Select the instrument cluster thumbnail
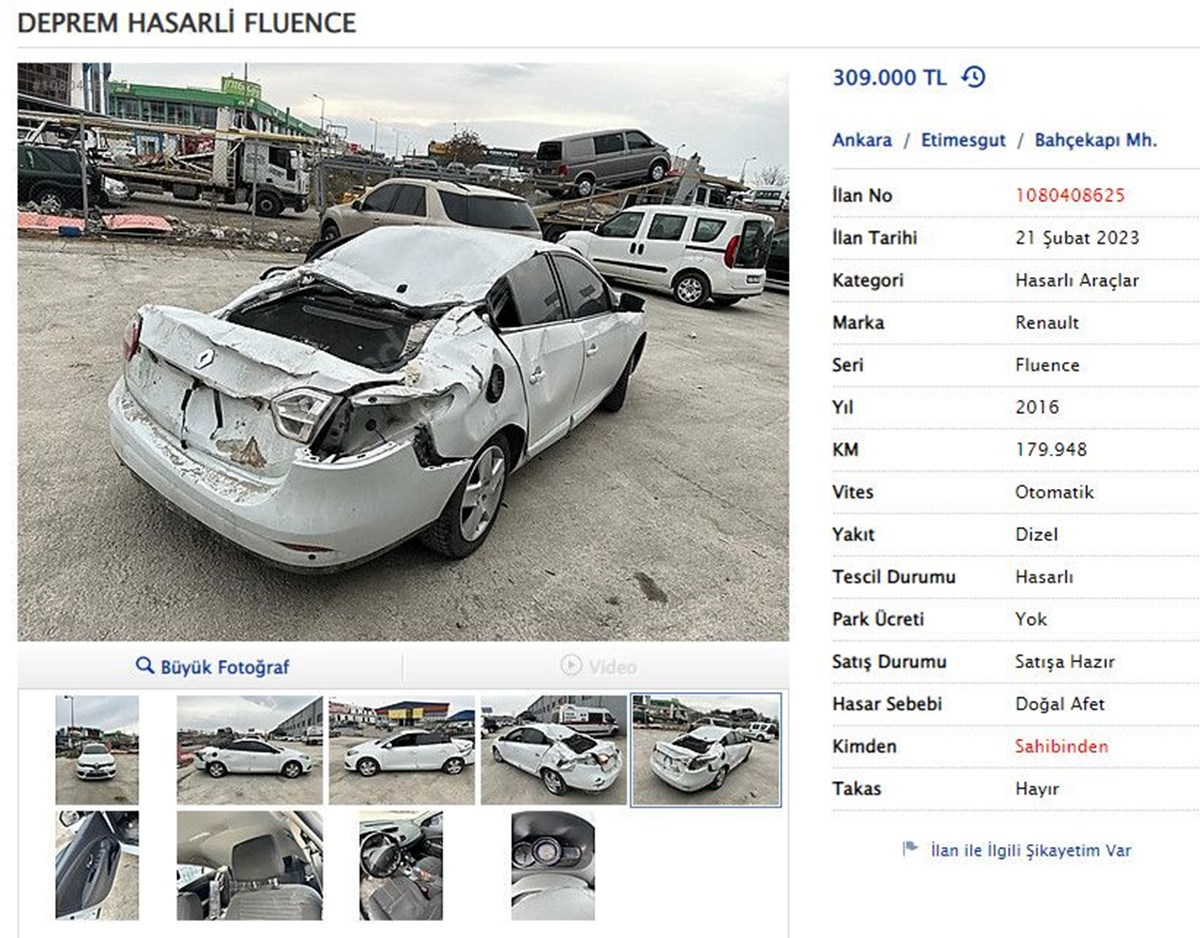Image resolution: width=1200 pixels, height=938 pixels. (x=553, y=865)
